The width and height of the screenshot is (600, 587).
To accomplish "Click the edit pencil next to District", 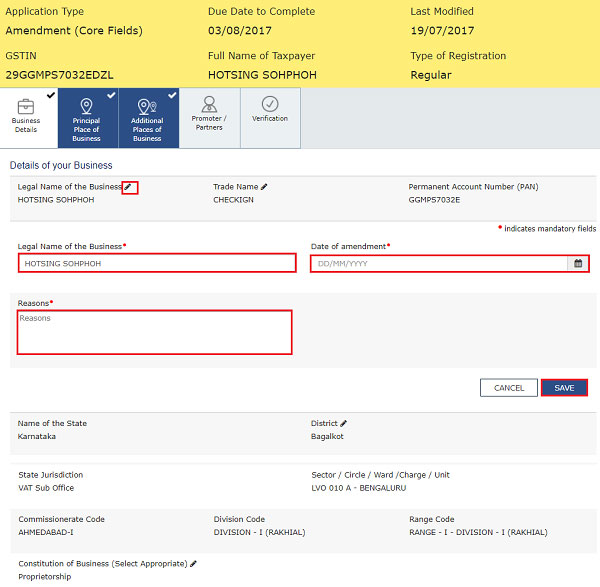I will [x=344, y=424].
